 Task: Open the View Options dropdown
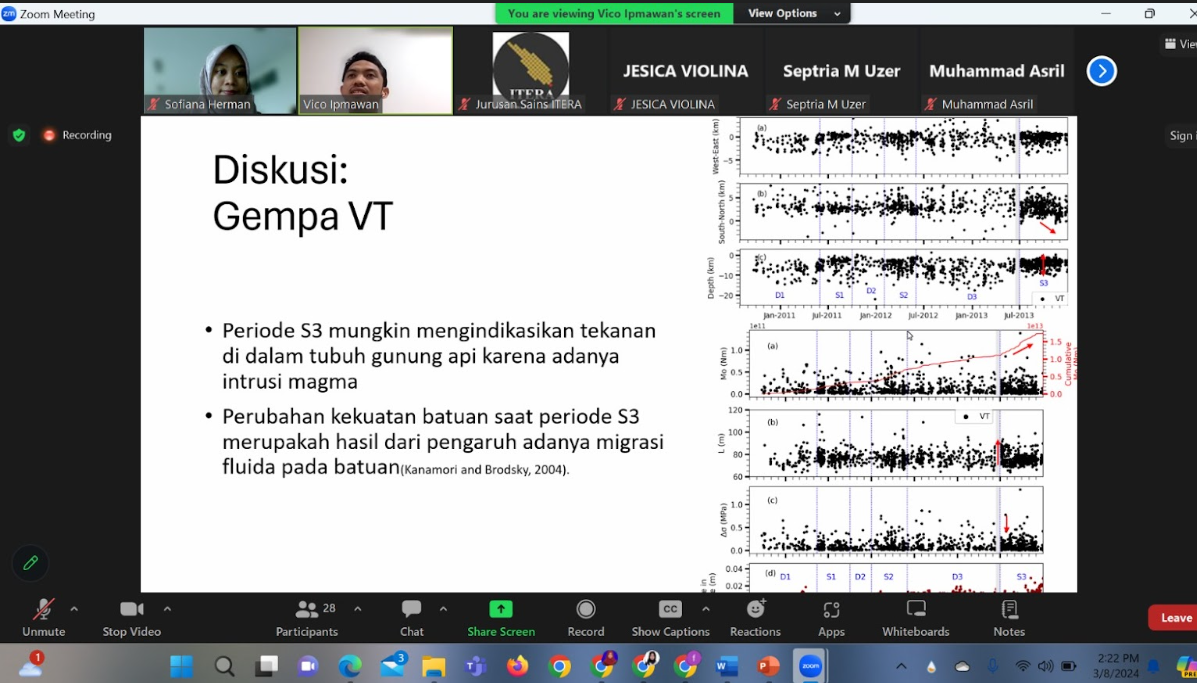[792, 13]
